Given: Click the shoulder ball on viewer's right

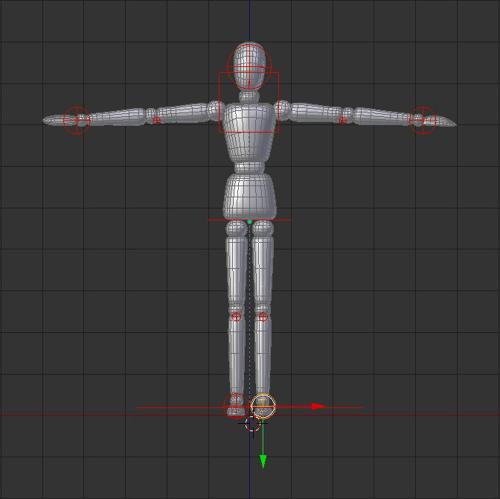Looking at the screenshot, I should (283, 110).
